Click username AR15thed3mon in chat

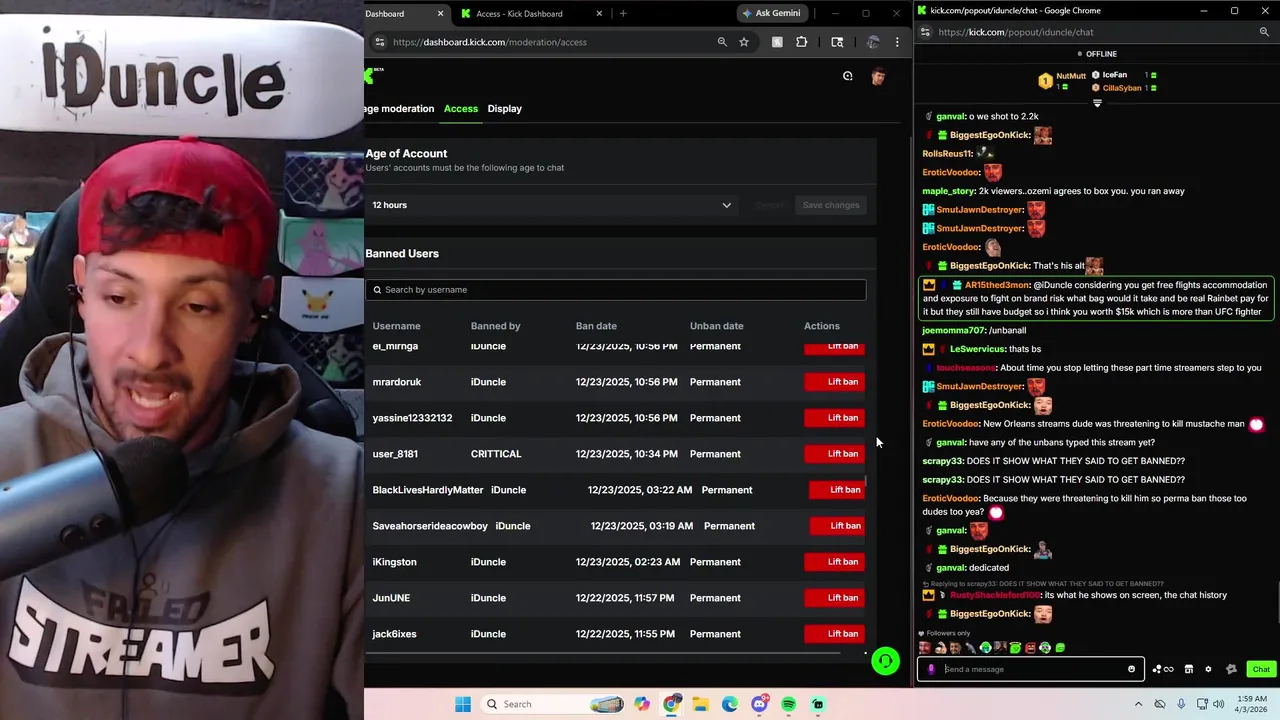[x=998, y=285]
